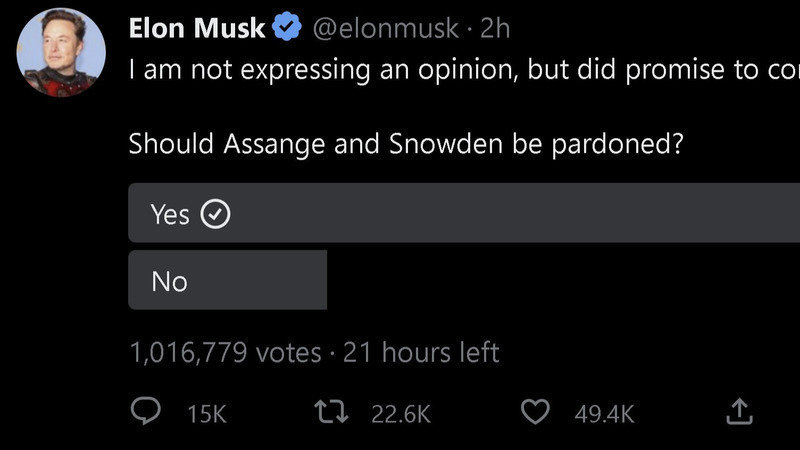
Task: Click the 1,016,779 votes text
Action: click(x=225, y=352)
